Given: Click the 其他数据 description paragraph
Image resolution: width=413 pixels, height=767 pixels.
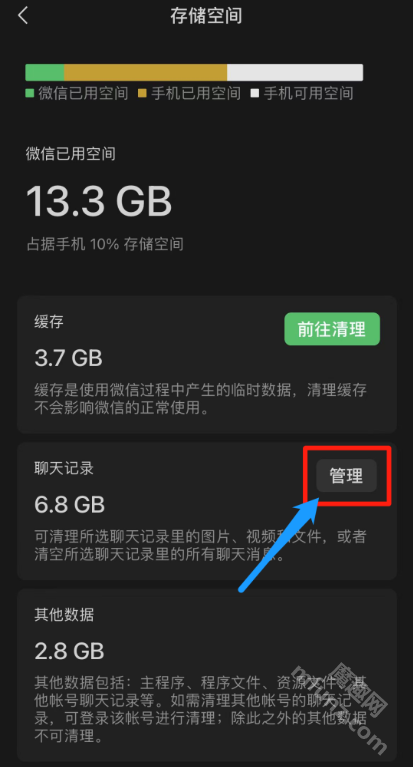Looking at the screenshot, I should (201, 708).
